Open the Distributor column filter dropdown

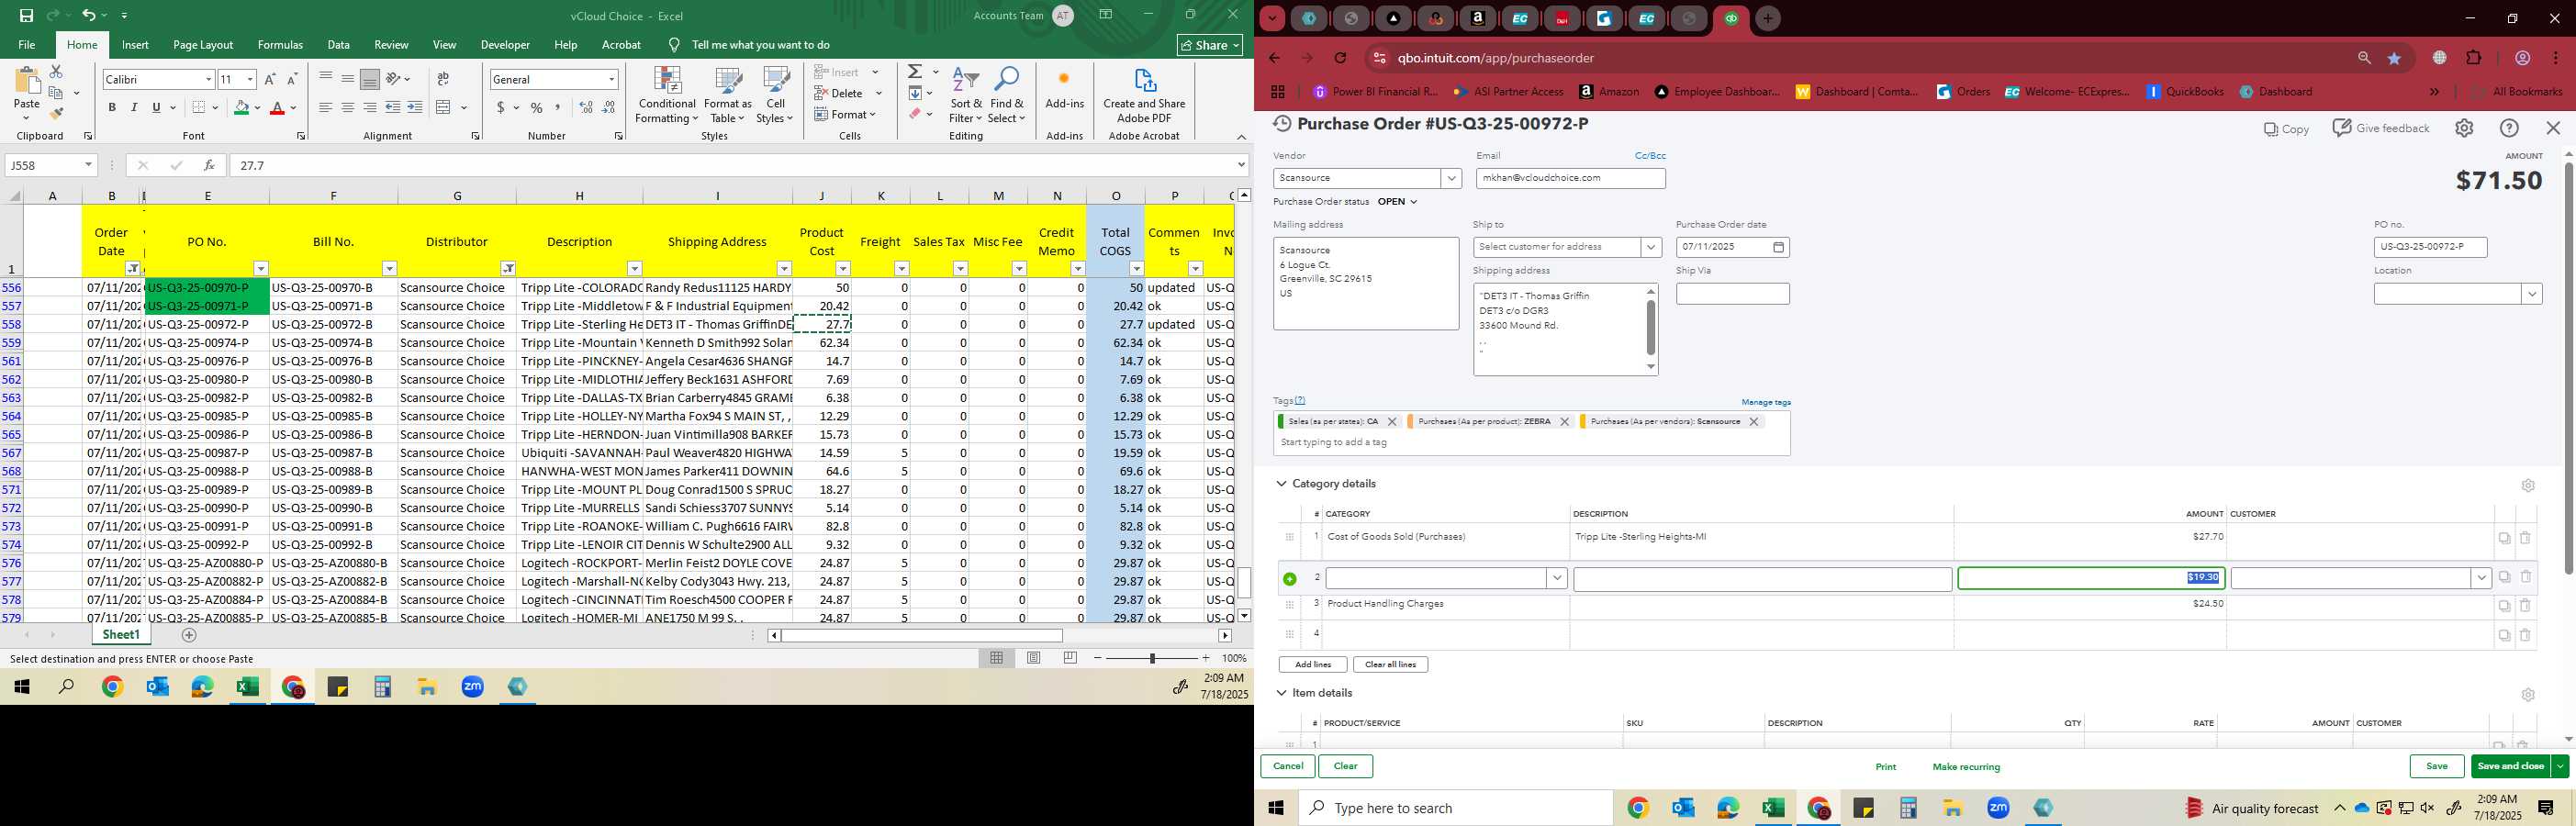508,268
